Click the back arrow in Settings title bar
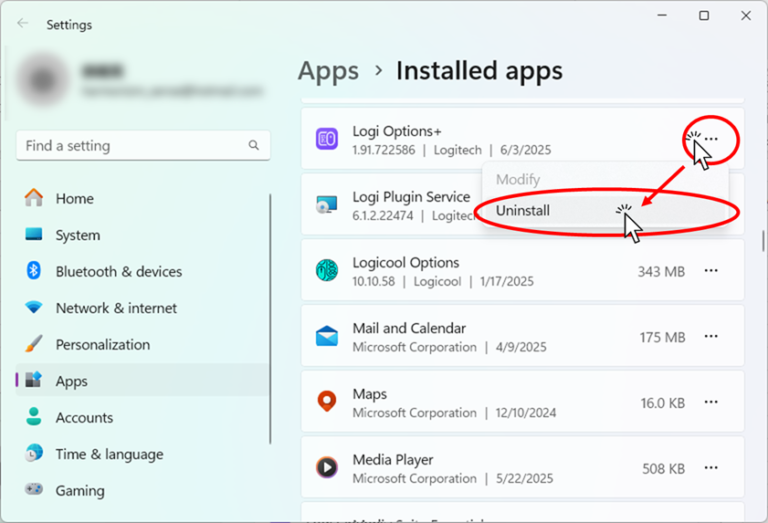Image resolution: width=768 pixels, height=523 pixels. [22, 24]
